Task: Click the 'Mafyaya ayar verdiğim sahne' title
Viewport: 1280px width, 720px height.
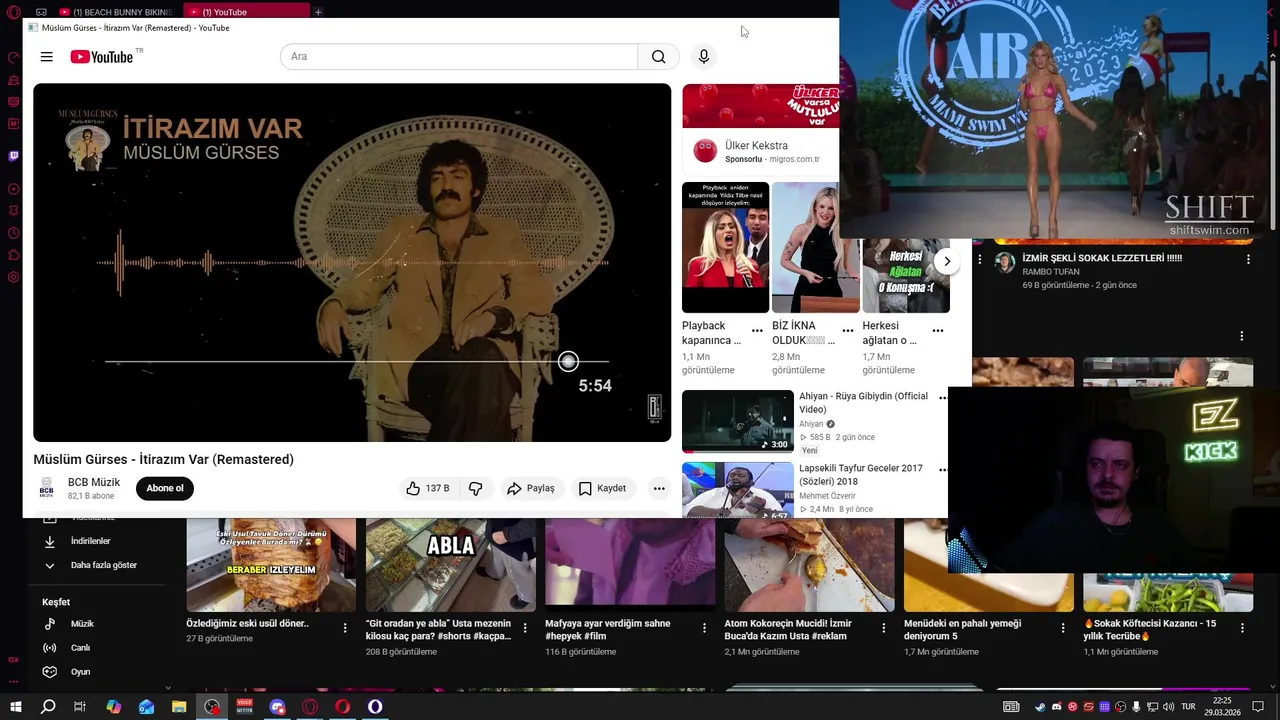Action: 608,629
